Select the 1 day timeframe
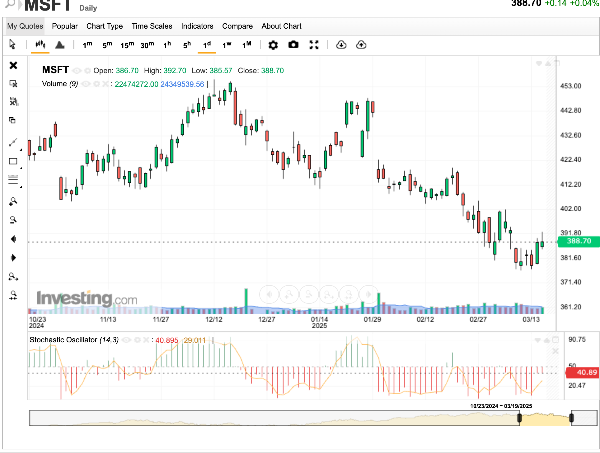 tap(207, 45)
